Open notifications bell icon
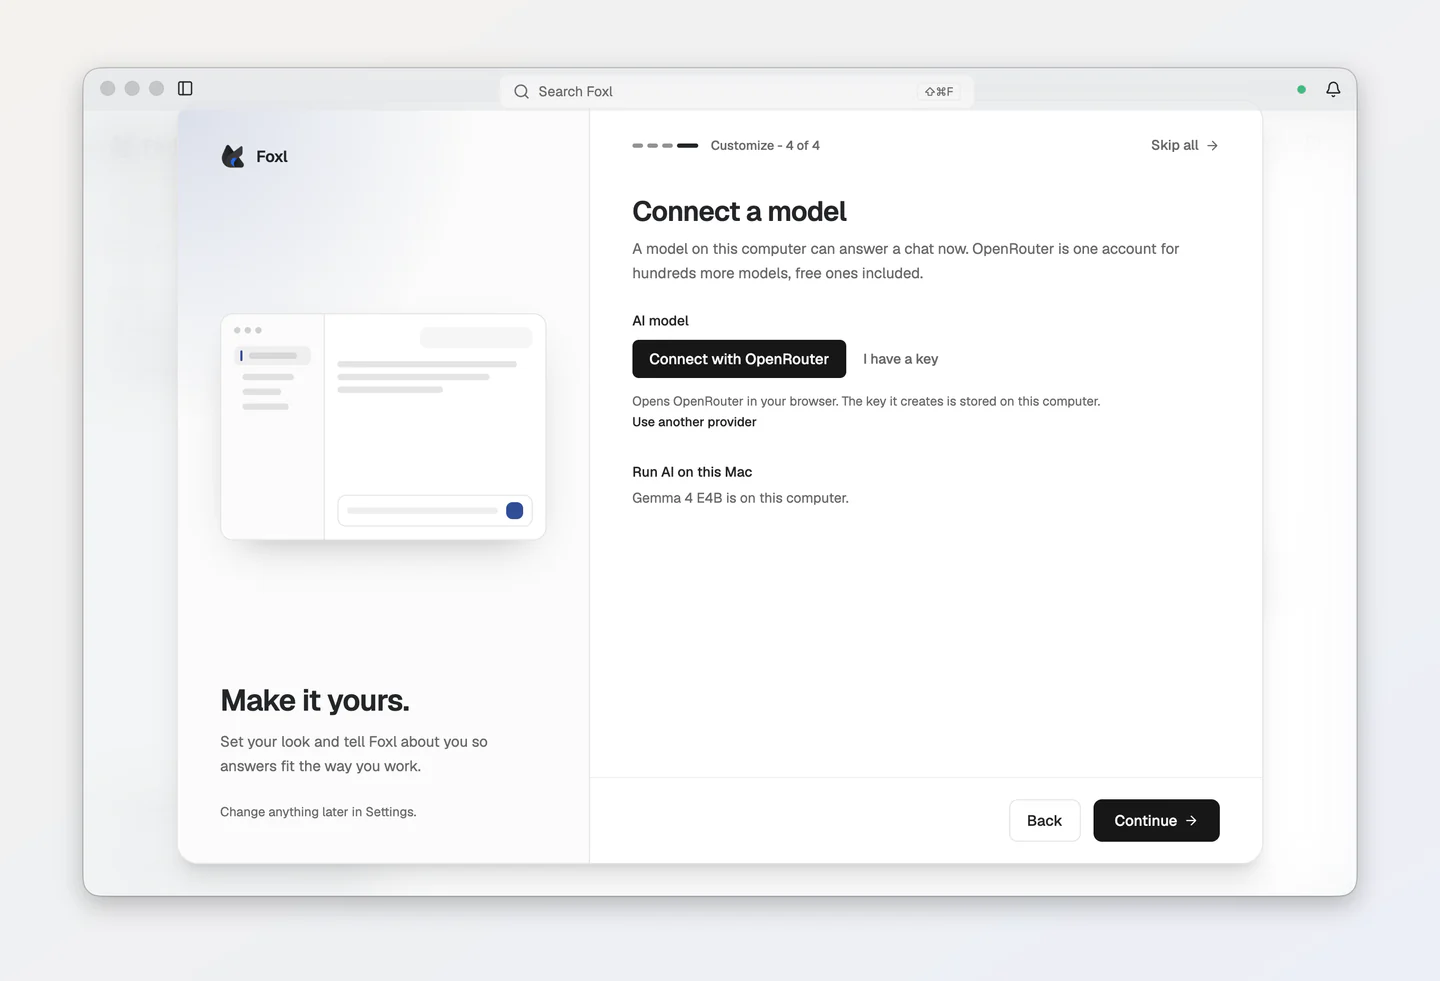 click(x=1333, y=89)
